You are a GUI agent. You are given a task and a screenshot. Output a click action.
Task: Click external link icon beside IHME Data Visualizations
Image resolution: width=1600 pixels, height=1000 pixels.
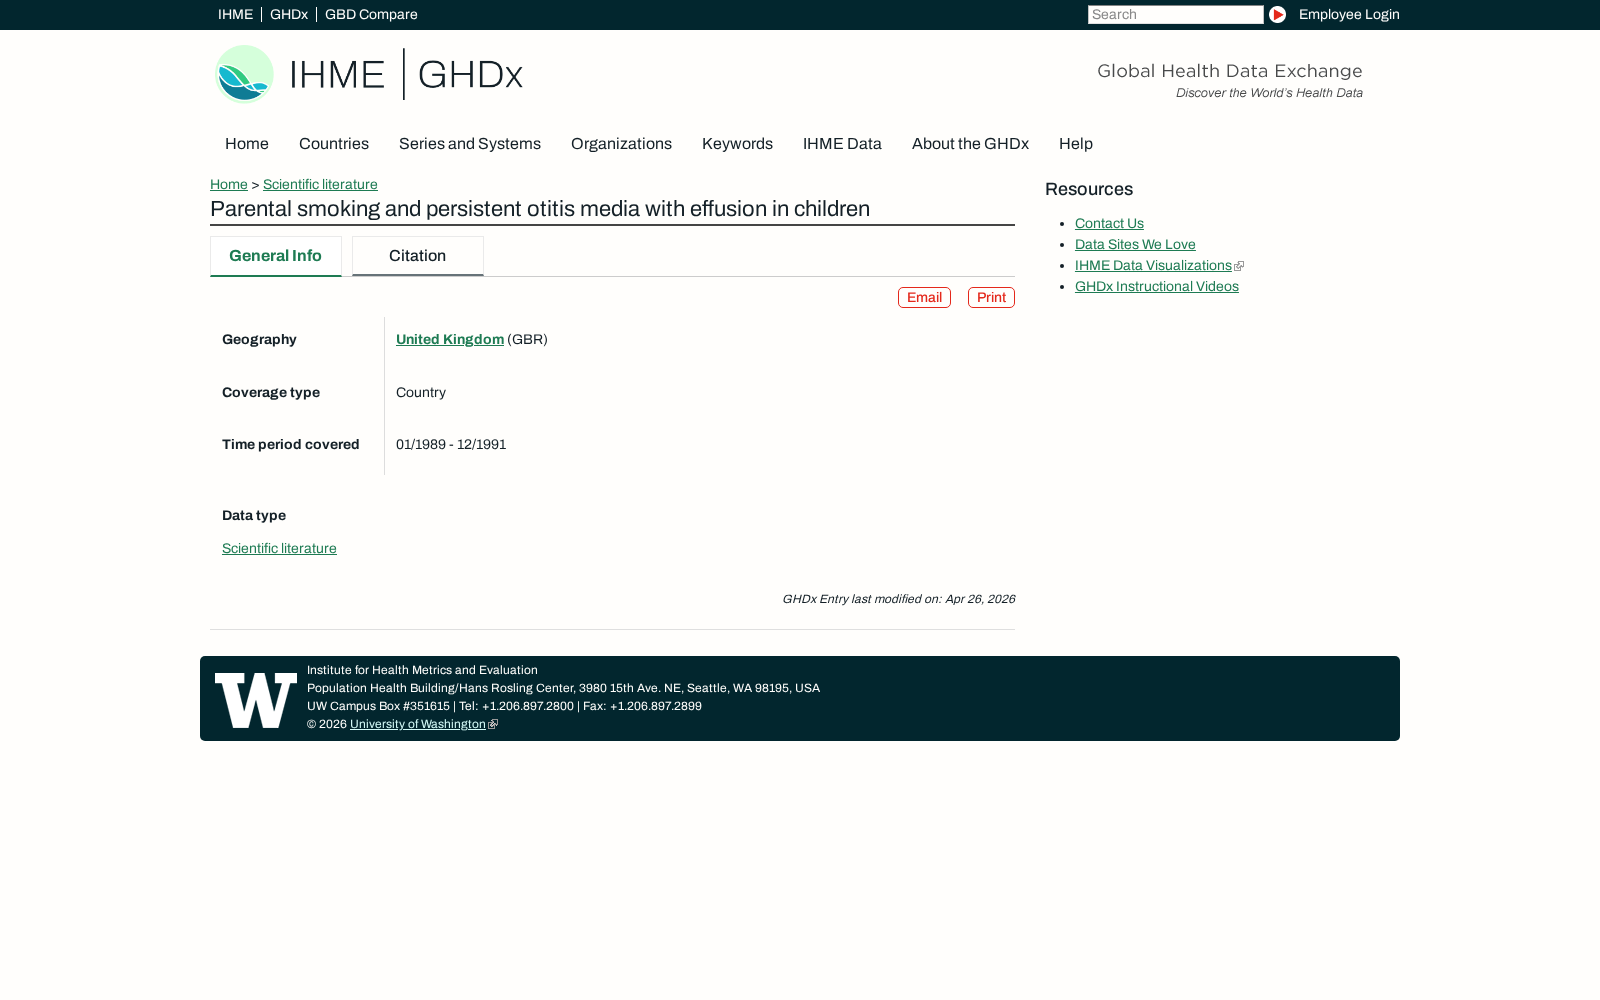click(1239, 266)
